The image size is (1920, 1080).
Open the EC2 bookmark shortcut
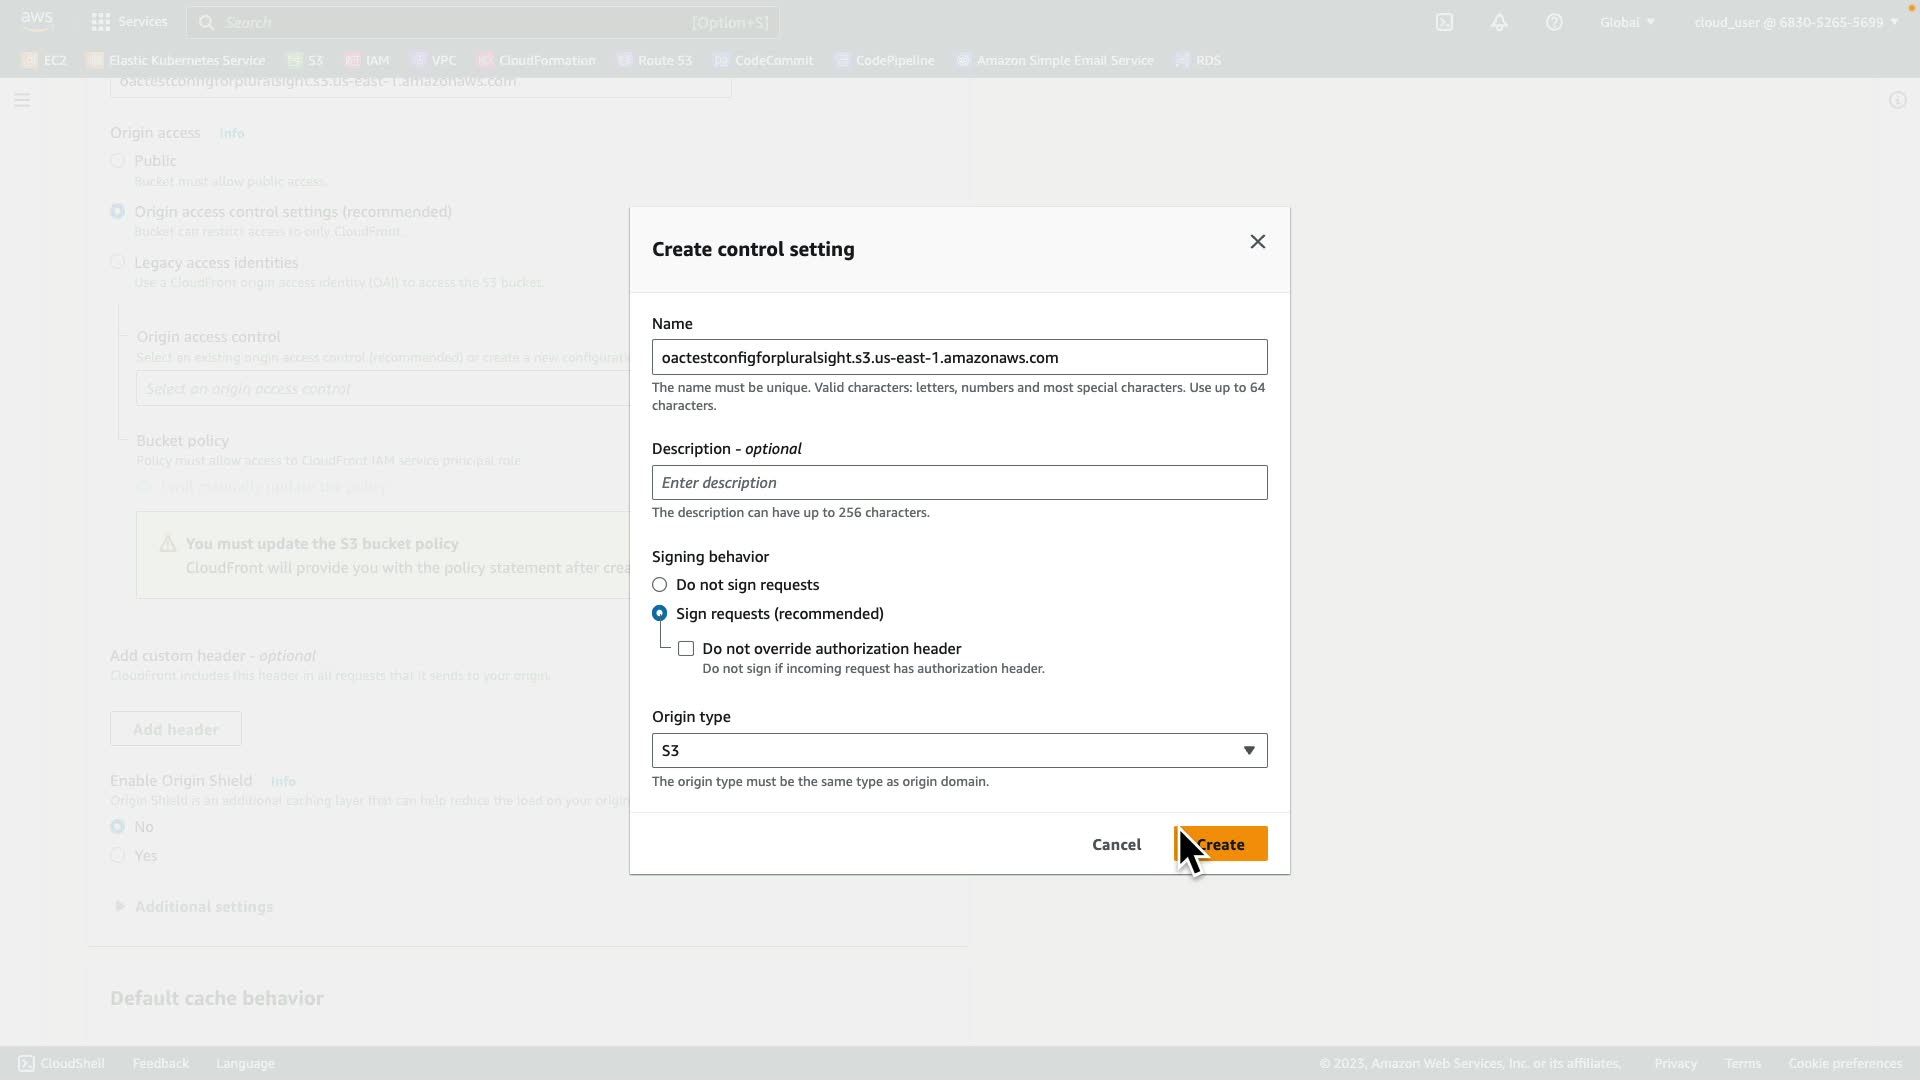45,61
